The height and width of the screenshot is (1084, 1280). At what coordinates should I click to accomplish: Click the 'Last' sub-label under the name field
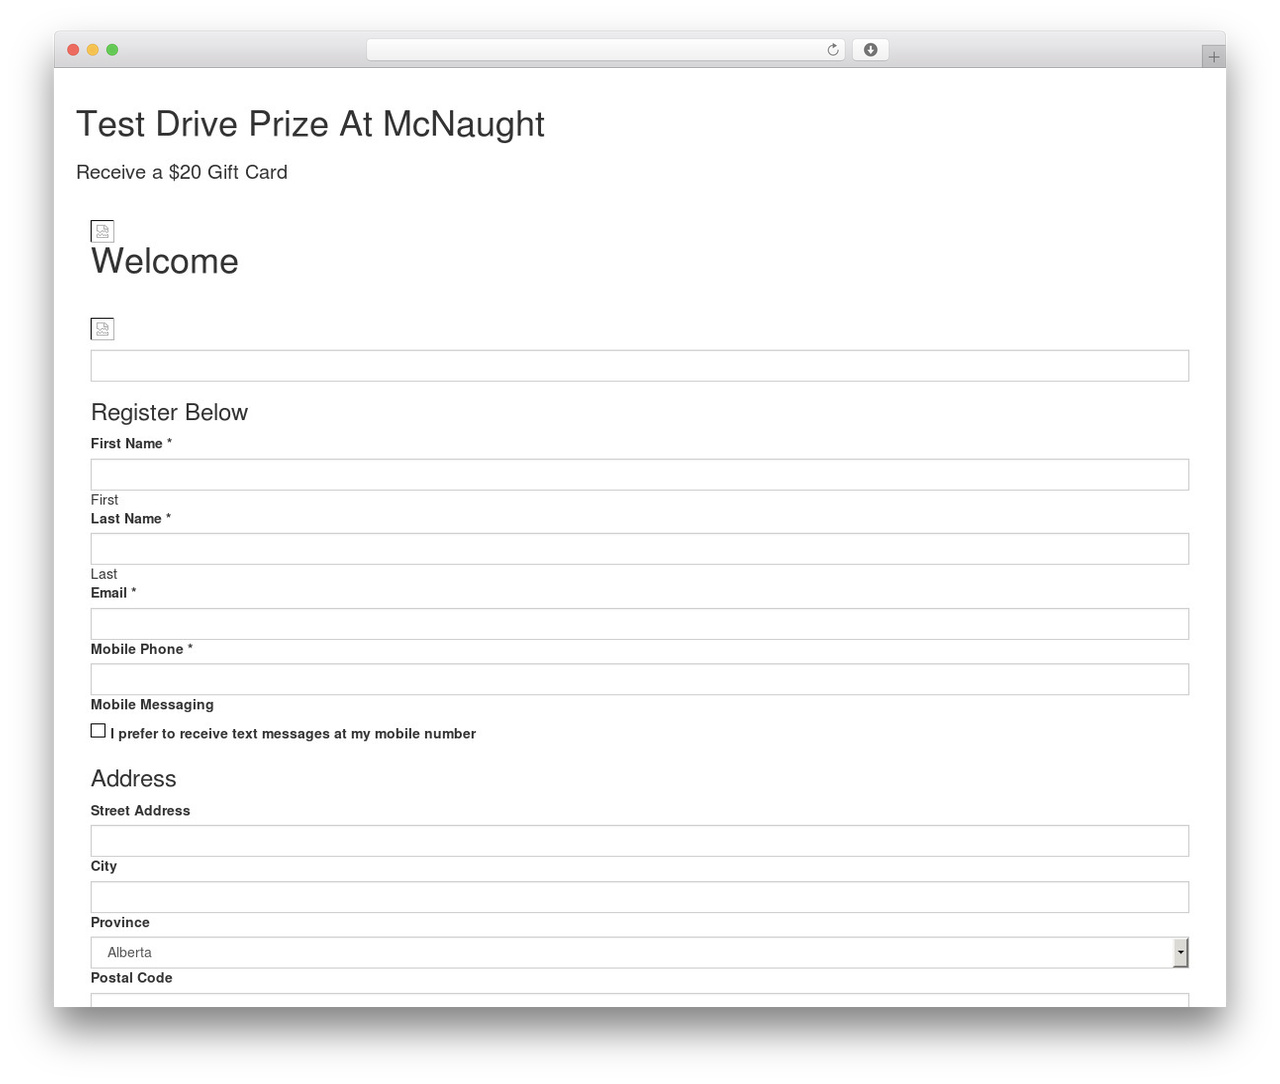coord(104,574)
